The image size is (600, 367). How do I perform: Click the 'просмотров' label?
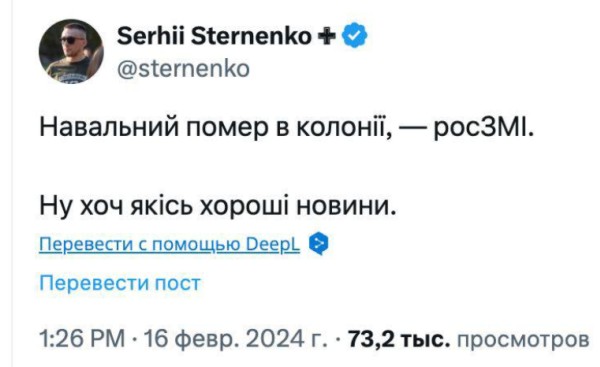pos(523,339)
